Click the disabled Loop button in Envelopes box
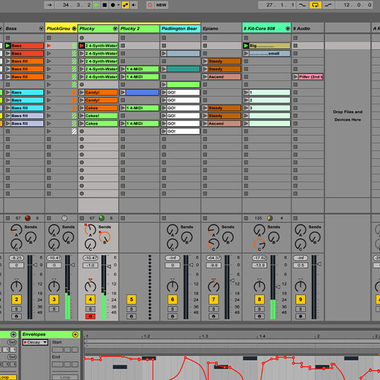The height and width of the screenshot is (380, 380). (x=65, y=377)
